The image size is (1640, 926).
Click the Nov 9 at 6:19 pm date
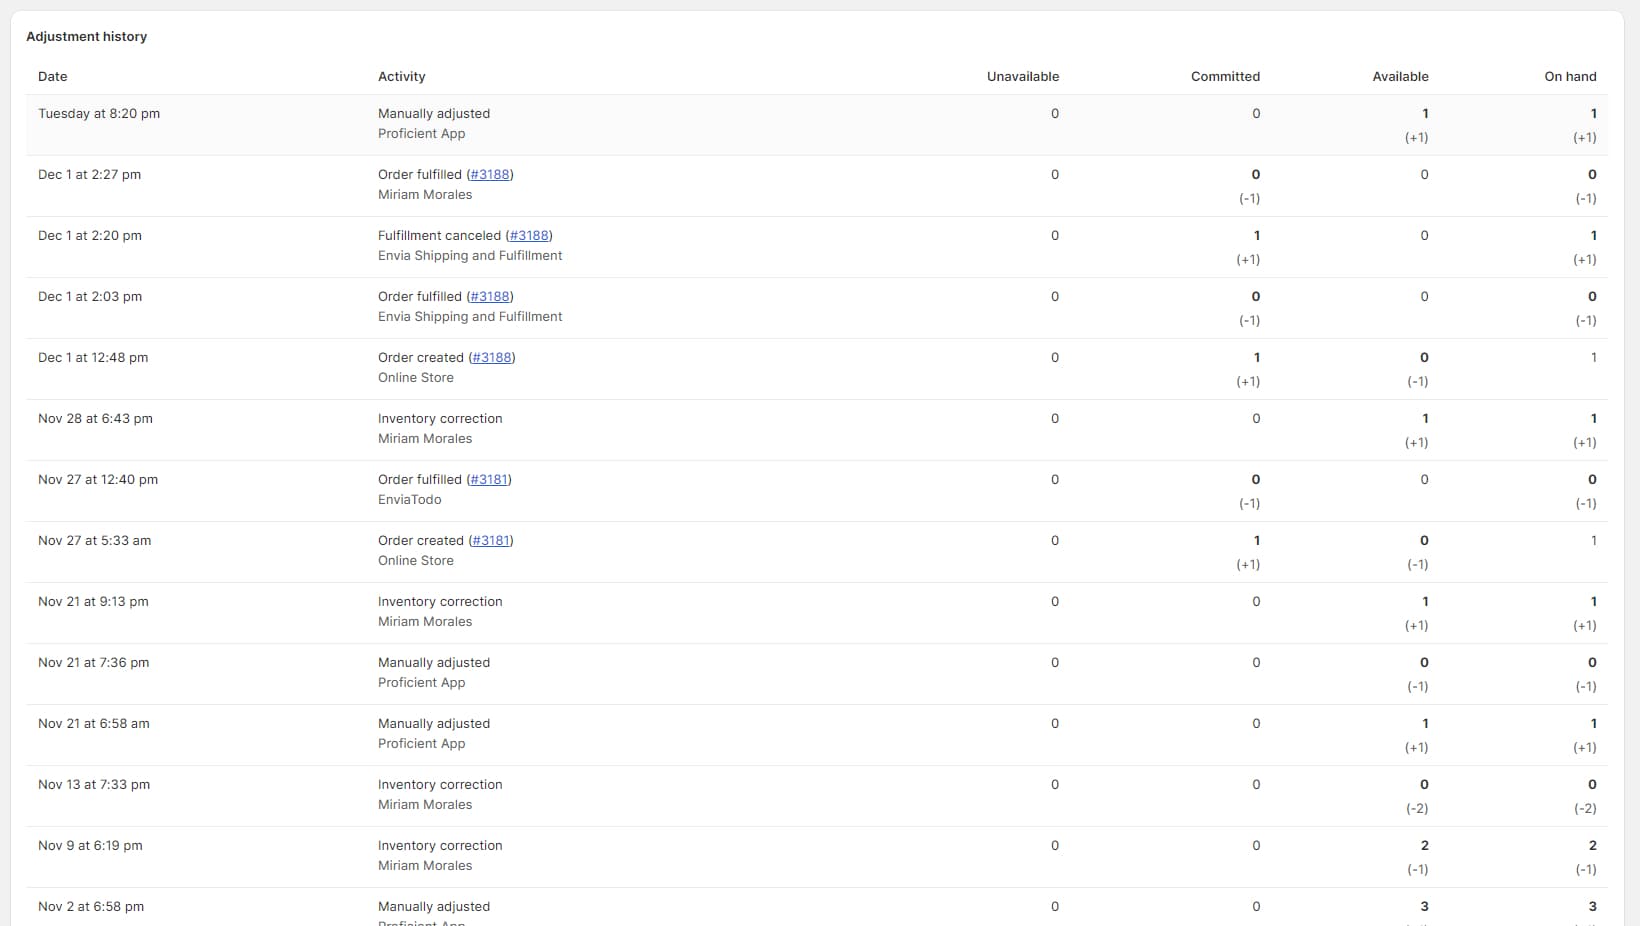point(90,846)
